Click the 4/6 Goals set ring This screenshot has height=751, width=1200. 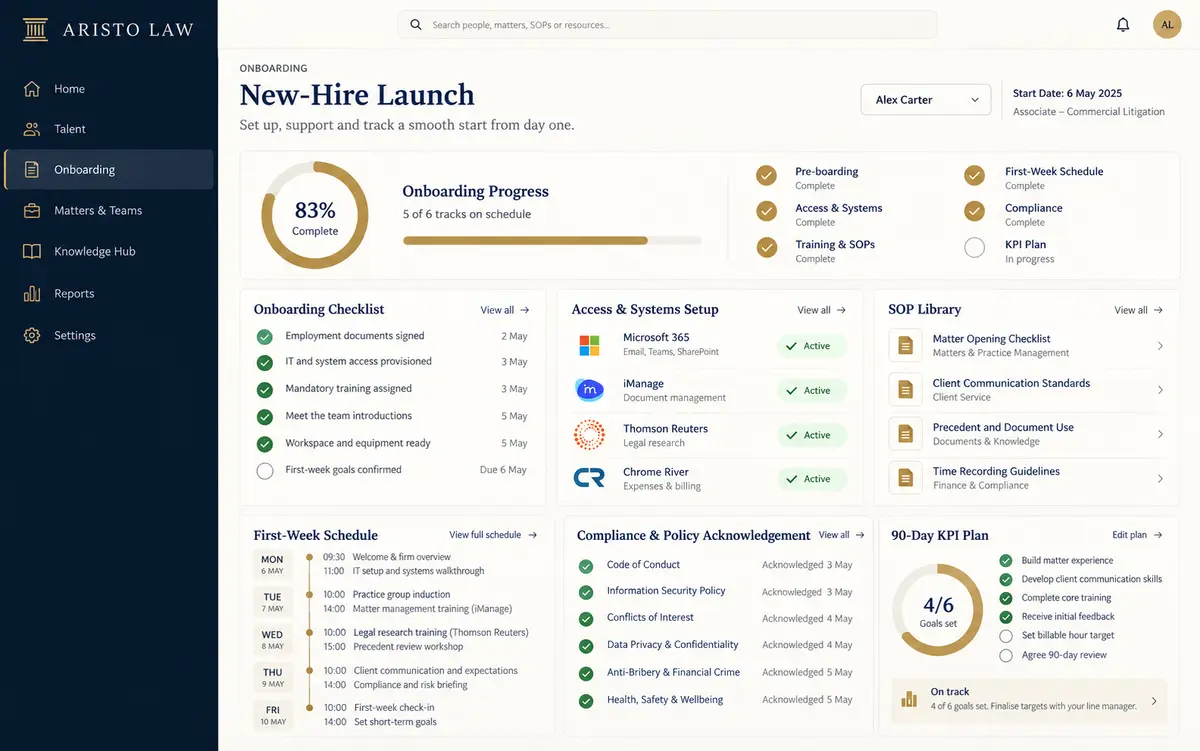pos(938,611)
